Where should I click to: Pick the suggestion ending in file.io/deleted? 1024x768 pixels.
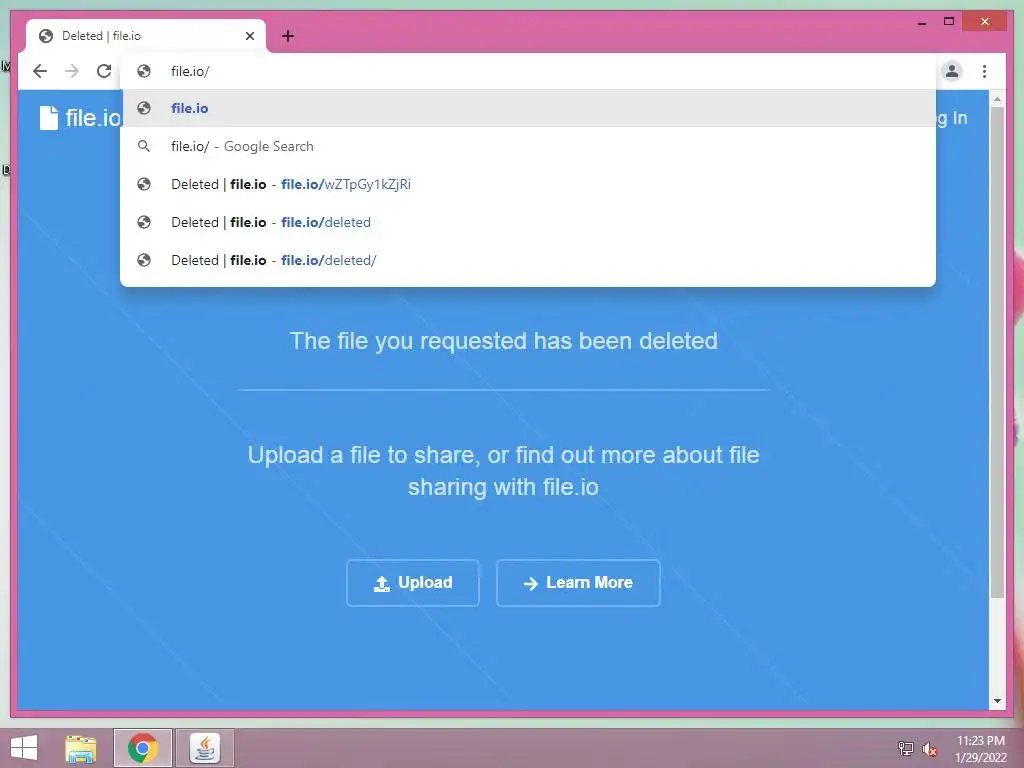(528, 222)
